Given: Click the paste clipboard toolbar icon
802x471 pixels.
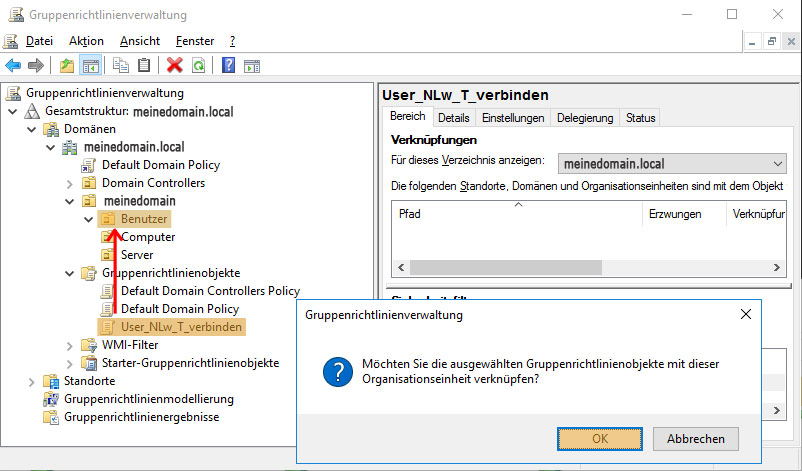Looking at the screenshot, I should tap(144, 66).
